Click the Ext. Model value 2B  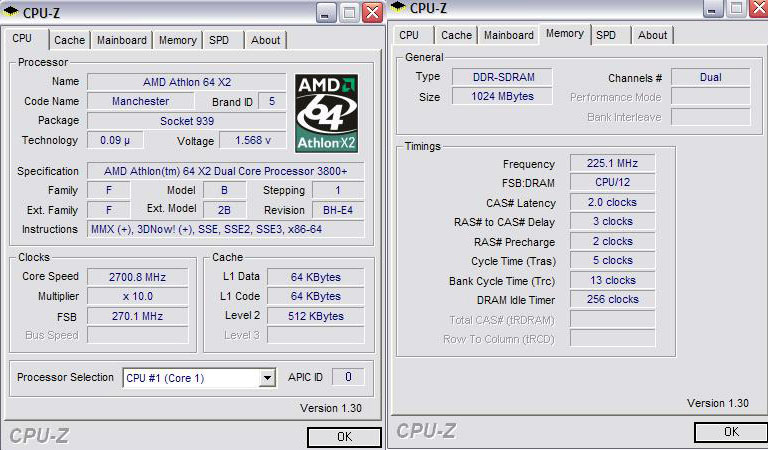(224, 210)
